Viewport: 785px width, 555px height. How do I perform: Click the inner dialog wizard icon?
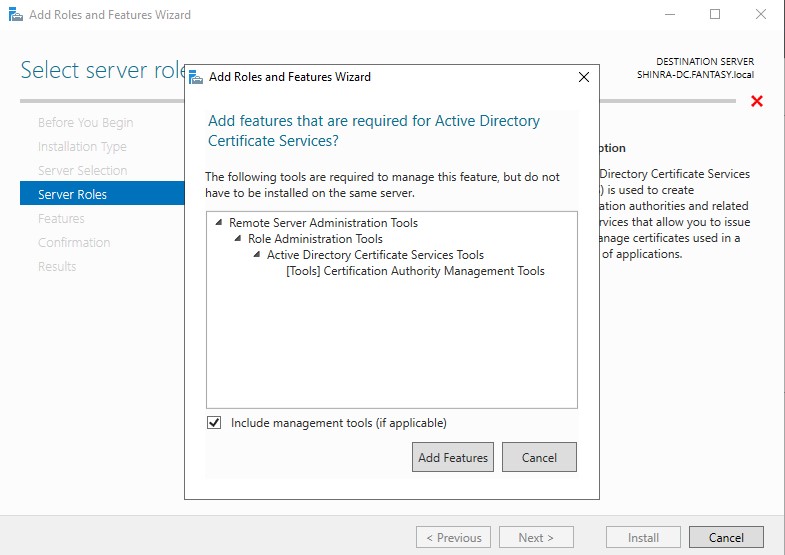pyautogui.click(x=196, y=77)
